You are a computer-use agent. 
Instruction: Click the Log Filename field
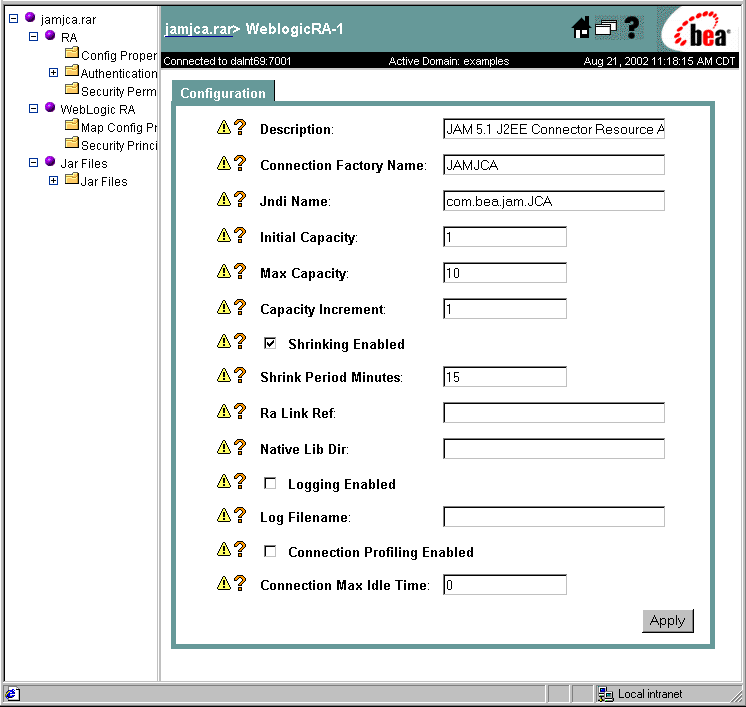coord(554,517)
